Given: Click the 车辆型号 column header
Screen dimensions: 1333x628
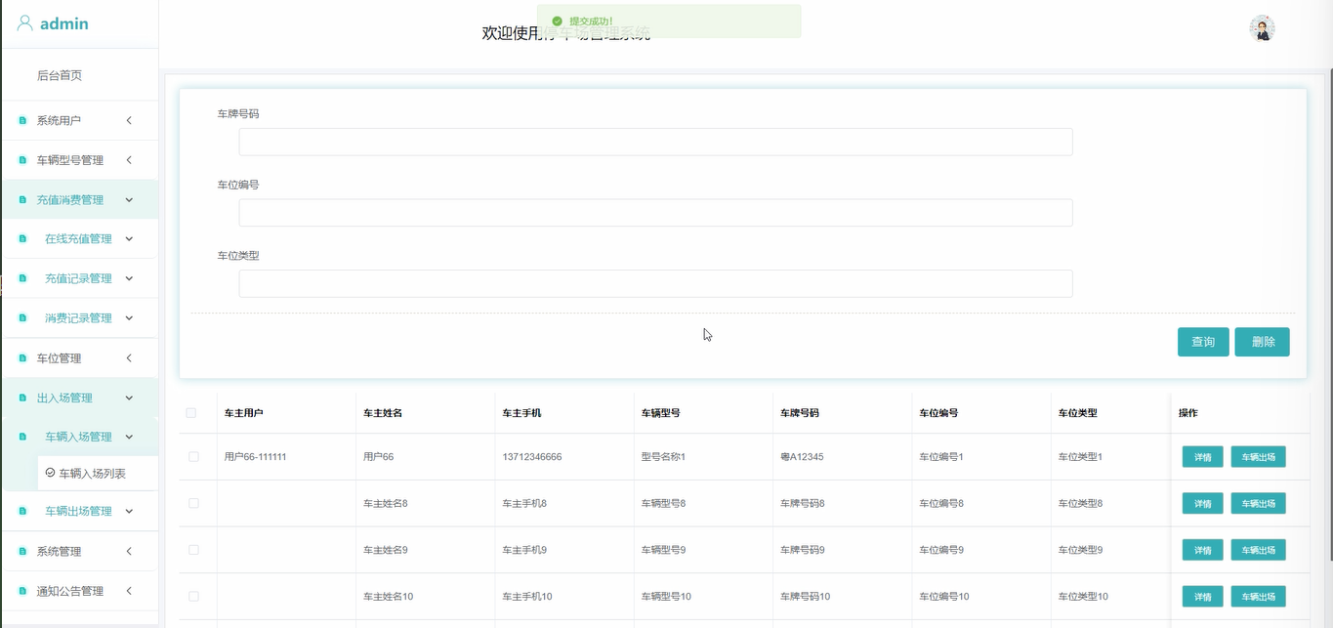Looking at the screenshot, I should [x=661, y=413].
